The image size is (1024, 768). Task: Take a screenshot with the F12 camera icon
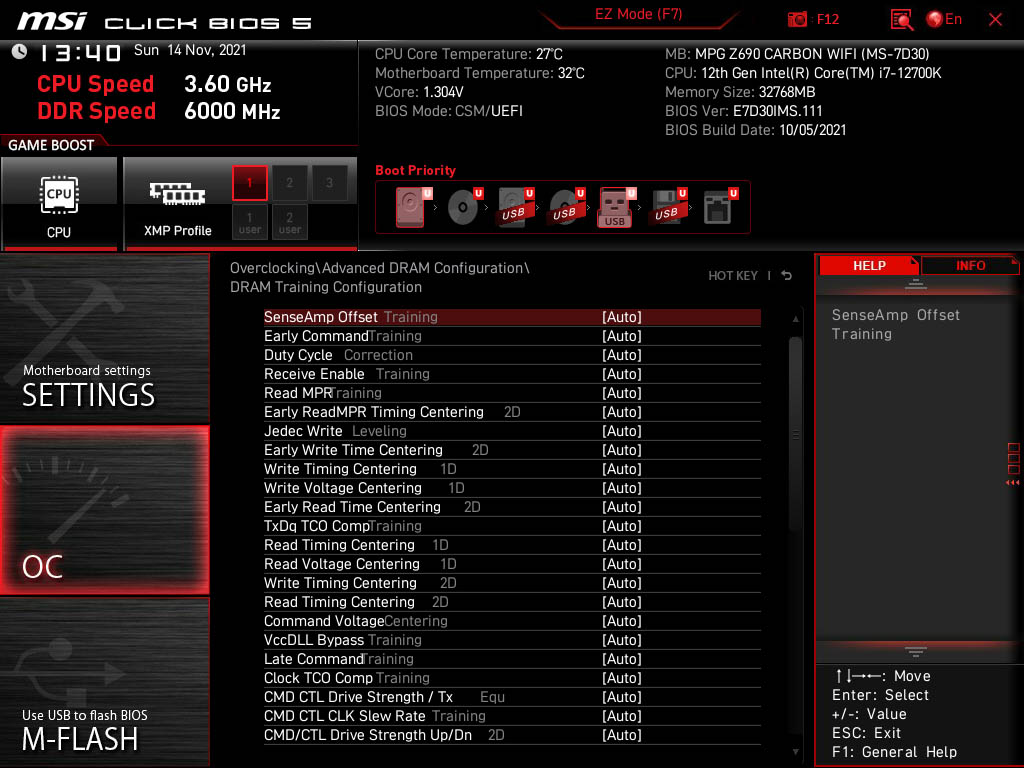pos(798,19)
